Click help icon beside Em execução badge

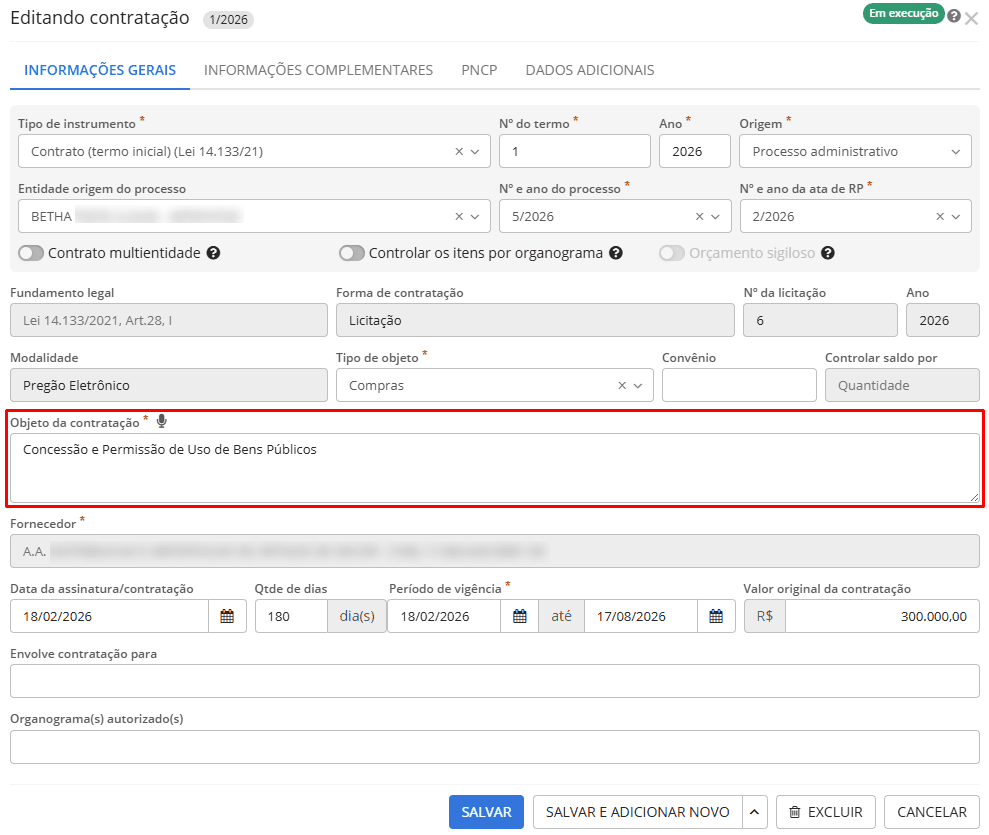click(x=954, y=16)
